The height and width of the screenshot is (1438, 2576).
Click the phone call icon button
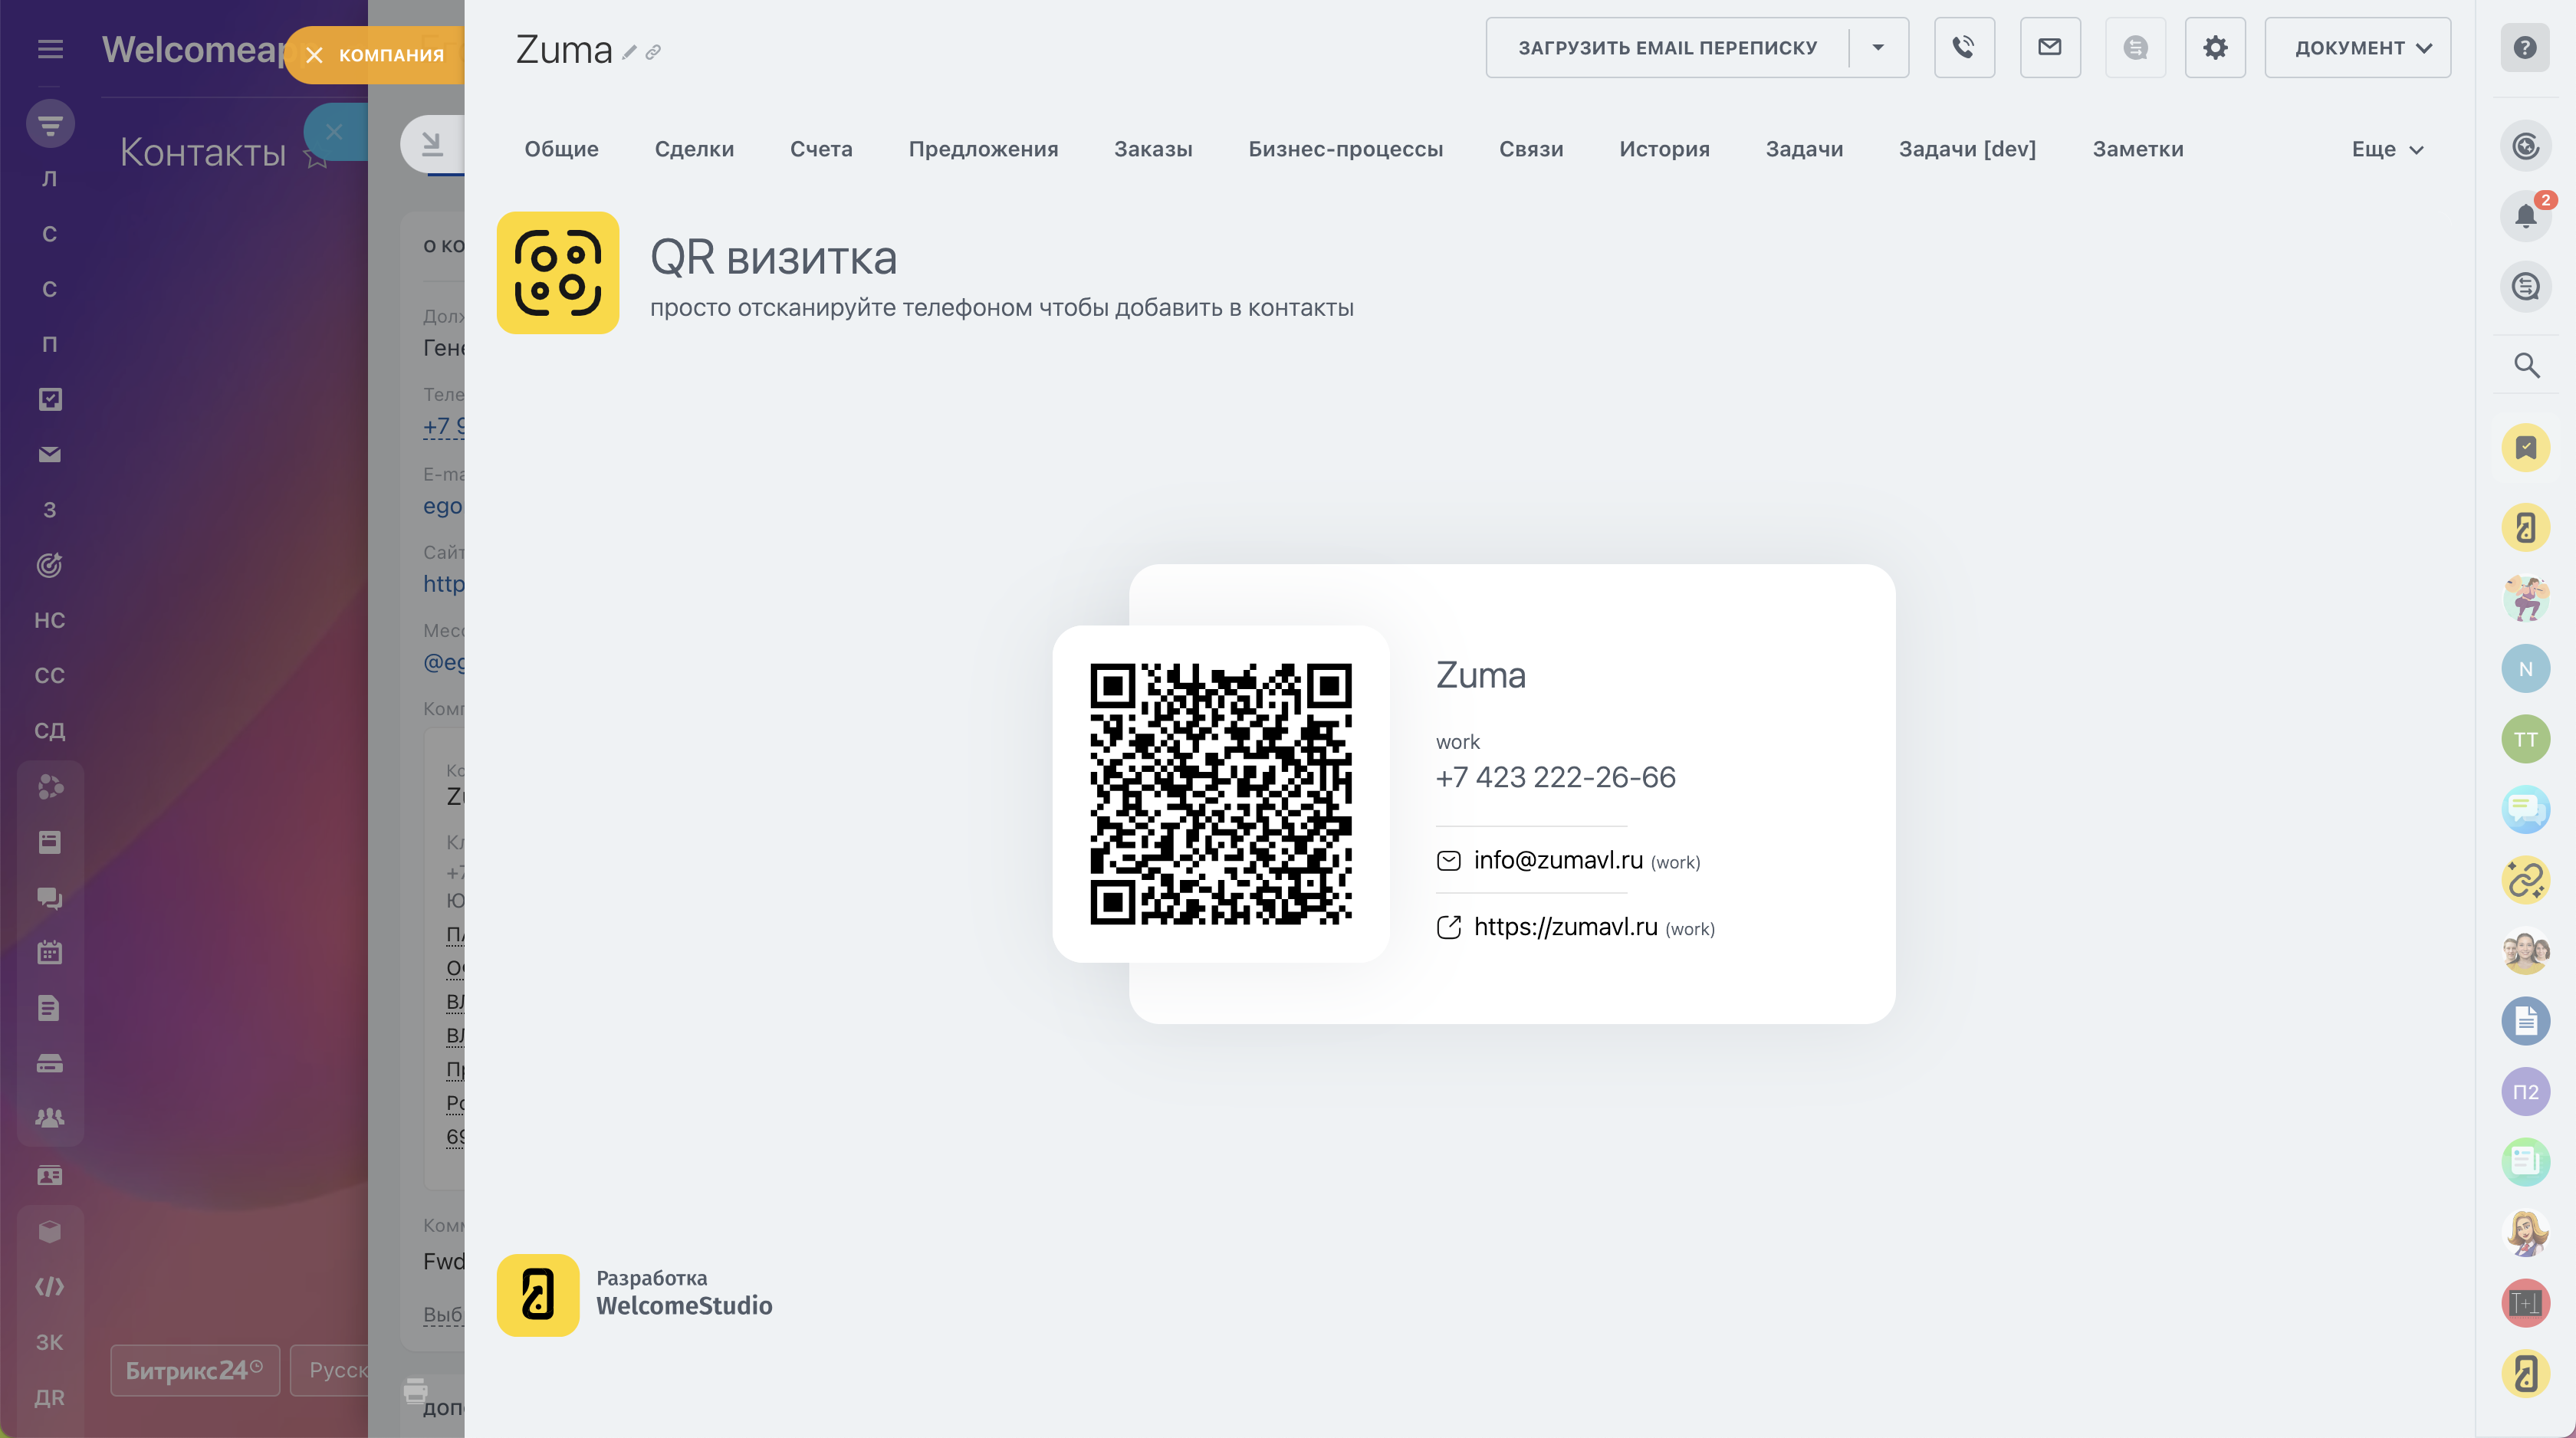(1963, 47)
